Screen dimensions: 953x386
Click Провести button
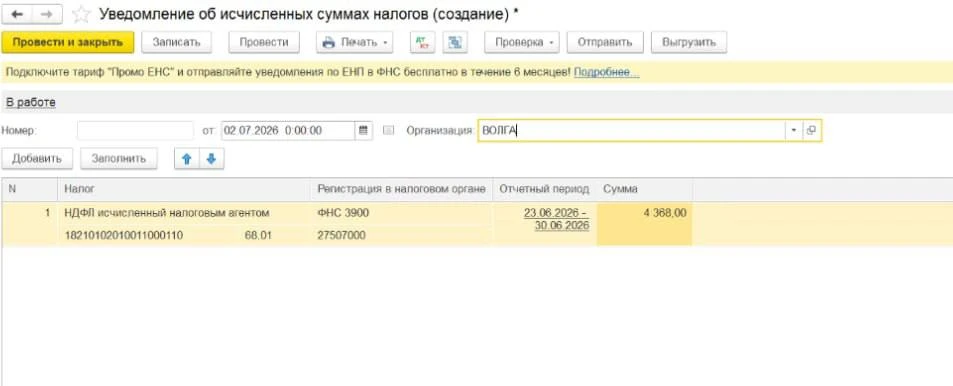264,43
